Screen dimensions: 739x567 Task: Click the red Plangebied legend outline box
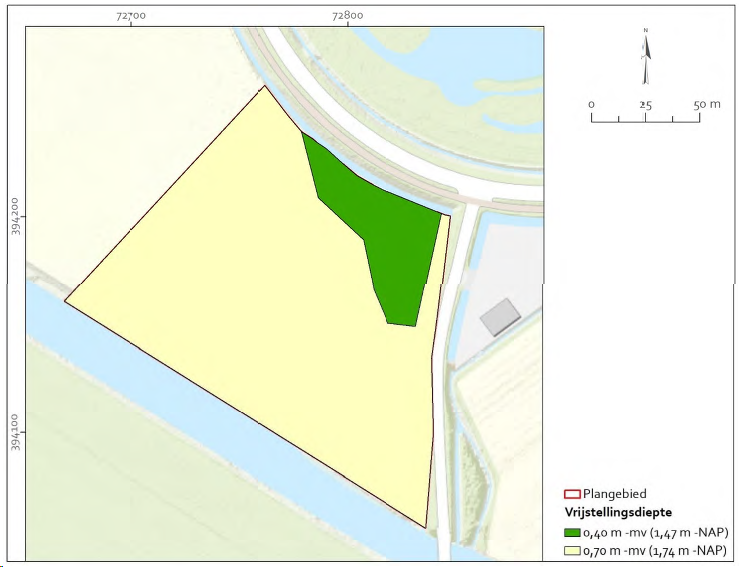click(572, 494)
